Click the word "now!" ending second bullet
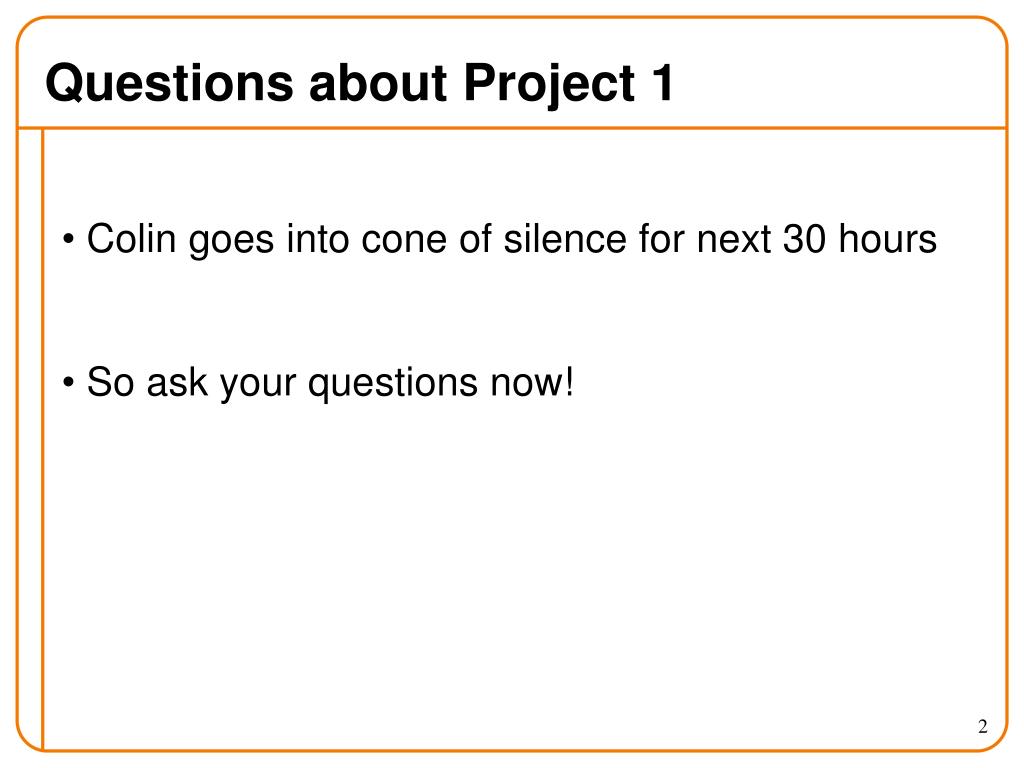This screenshot has width=1024, height=768. tap(532, 382)
